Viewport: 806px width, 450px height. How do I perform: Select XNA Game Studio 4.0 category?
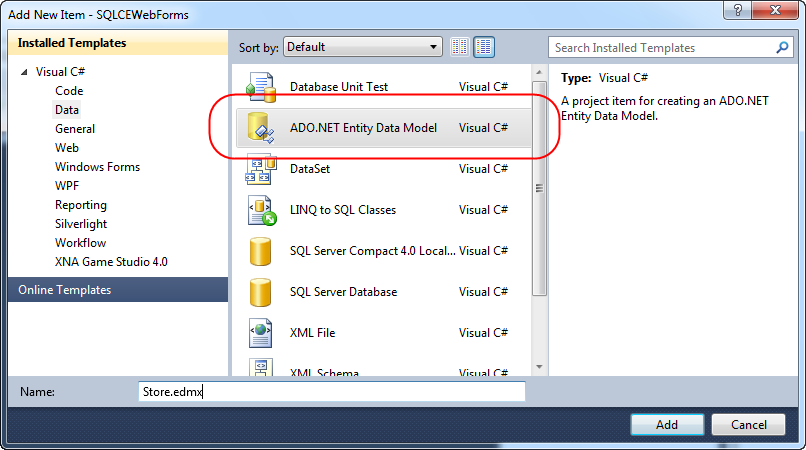click(x=111, y=262)
